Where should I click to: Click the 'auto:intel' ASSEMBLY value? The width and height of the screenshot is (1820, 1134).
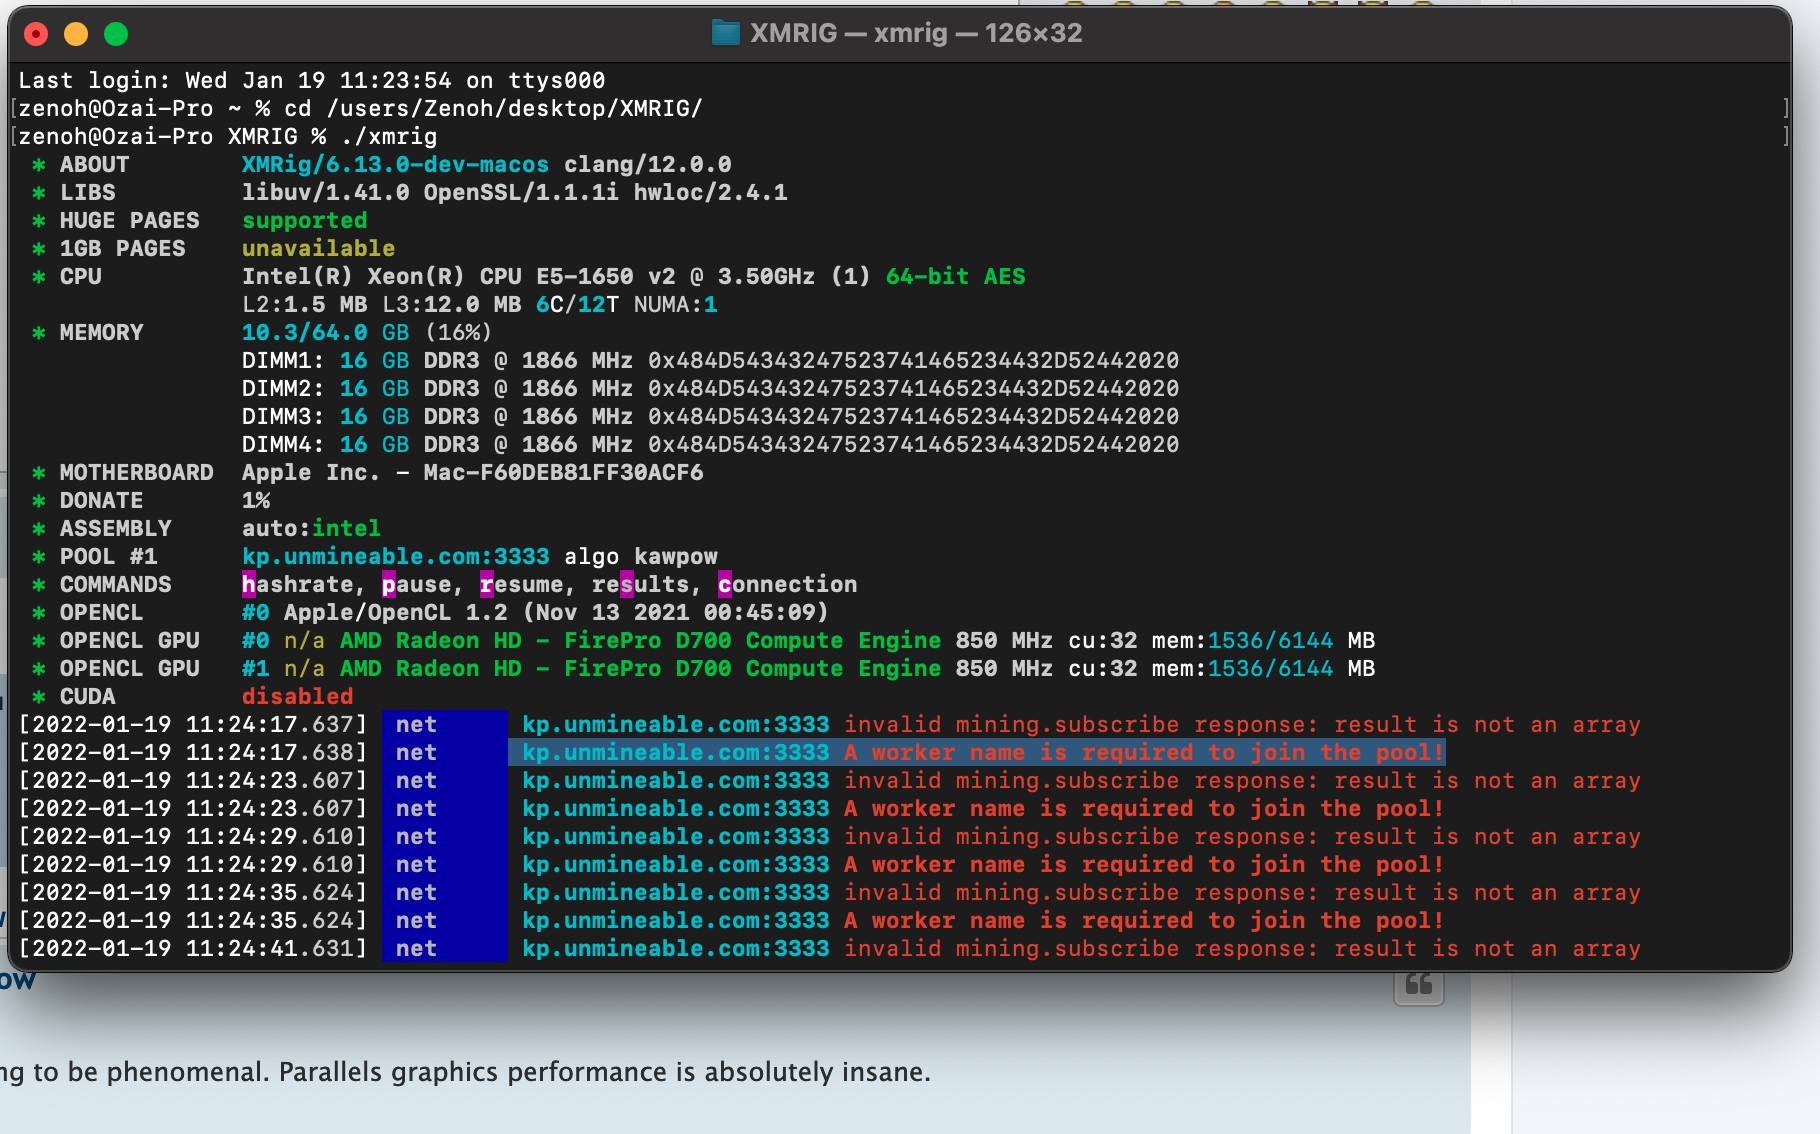[311, 528]
